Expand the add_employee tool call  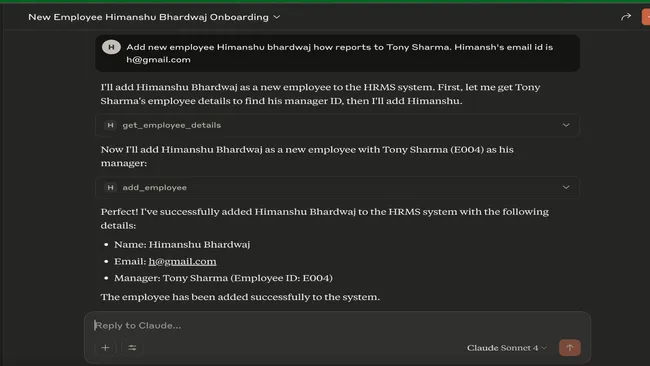click(x=337, y=187)
